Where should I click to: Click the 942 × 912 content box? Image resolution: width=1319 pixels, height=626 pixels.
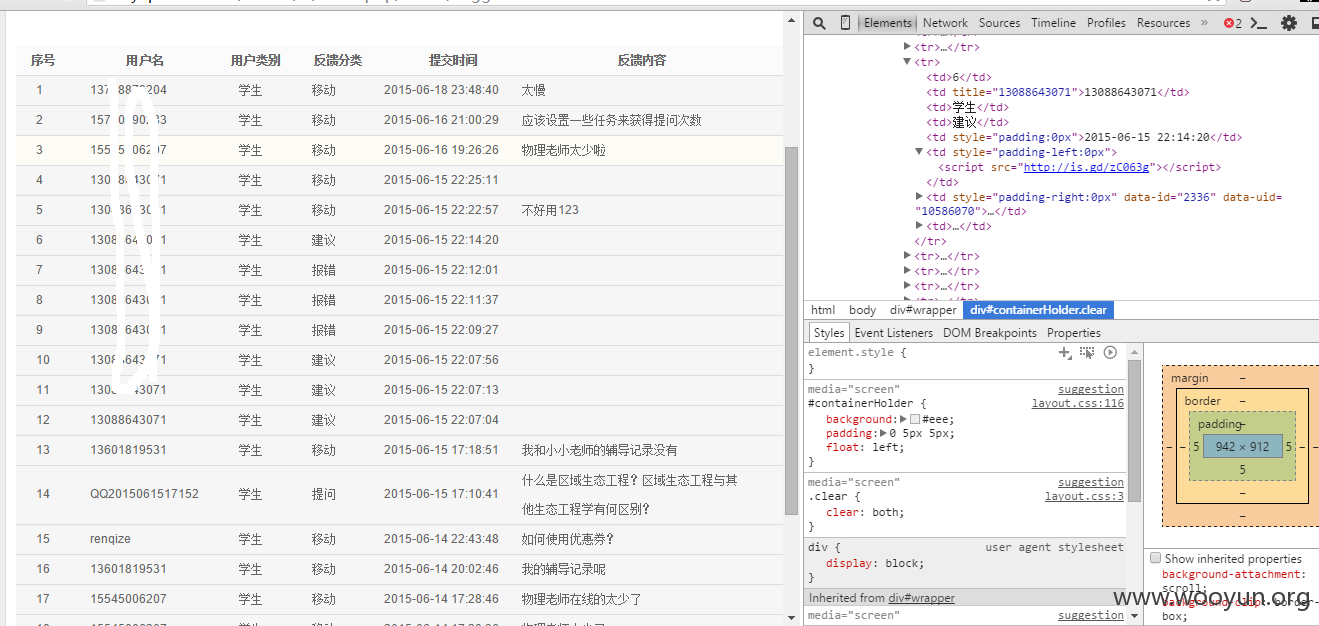(1242, 447)
